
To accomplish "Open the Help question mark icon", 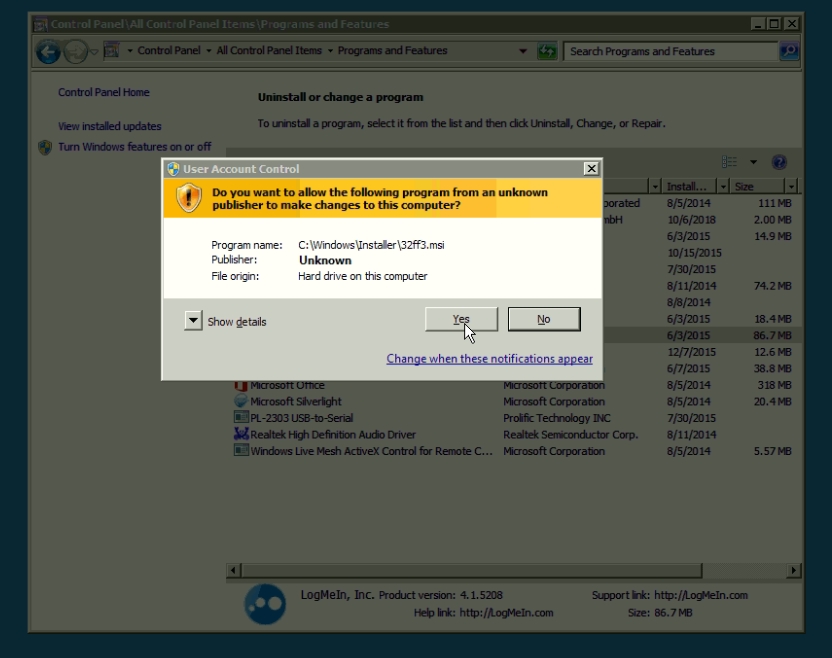I will 779,162.
